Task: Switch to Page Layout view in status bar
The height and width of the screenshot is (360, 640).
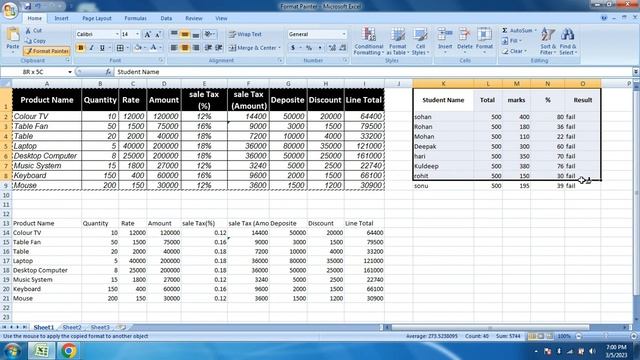Action: [540, 336]
